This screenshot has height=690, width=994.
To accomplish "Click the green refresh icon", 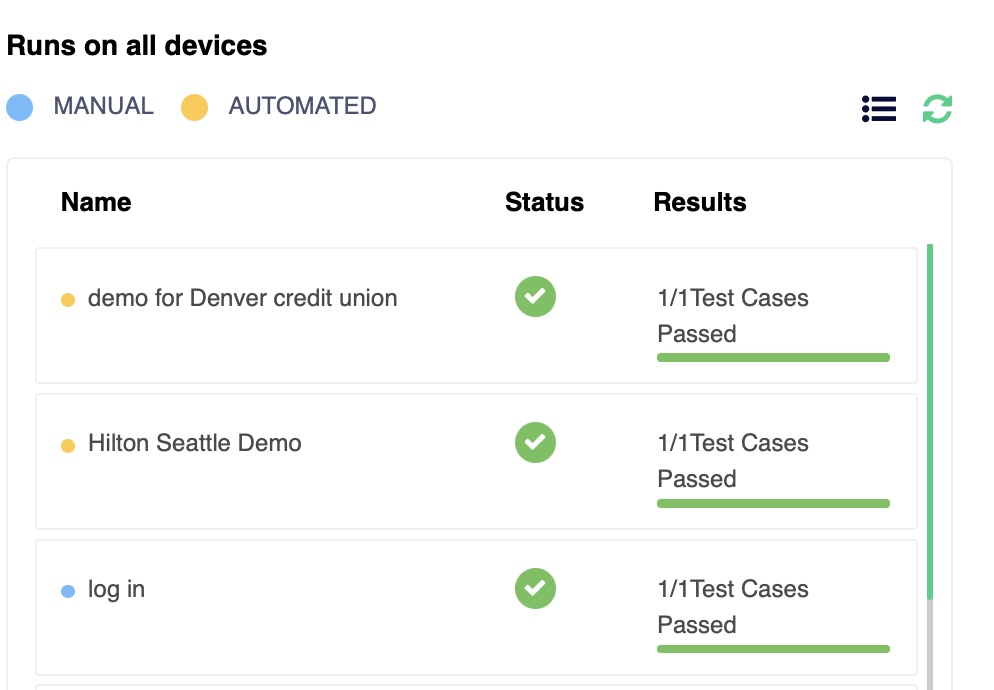I will (x=937, y=108).
